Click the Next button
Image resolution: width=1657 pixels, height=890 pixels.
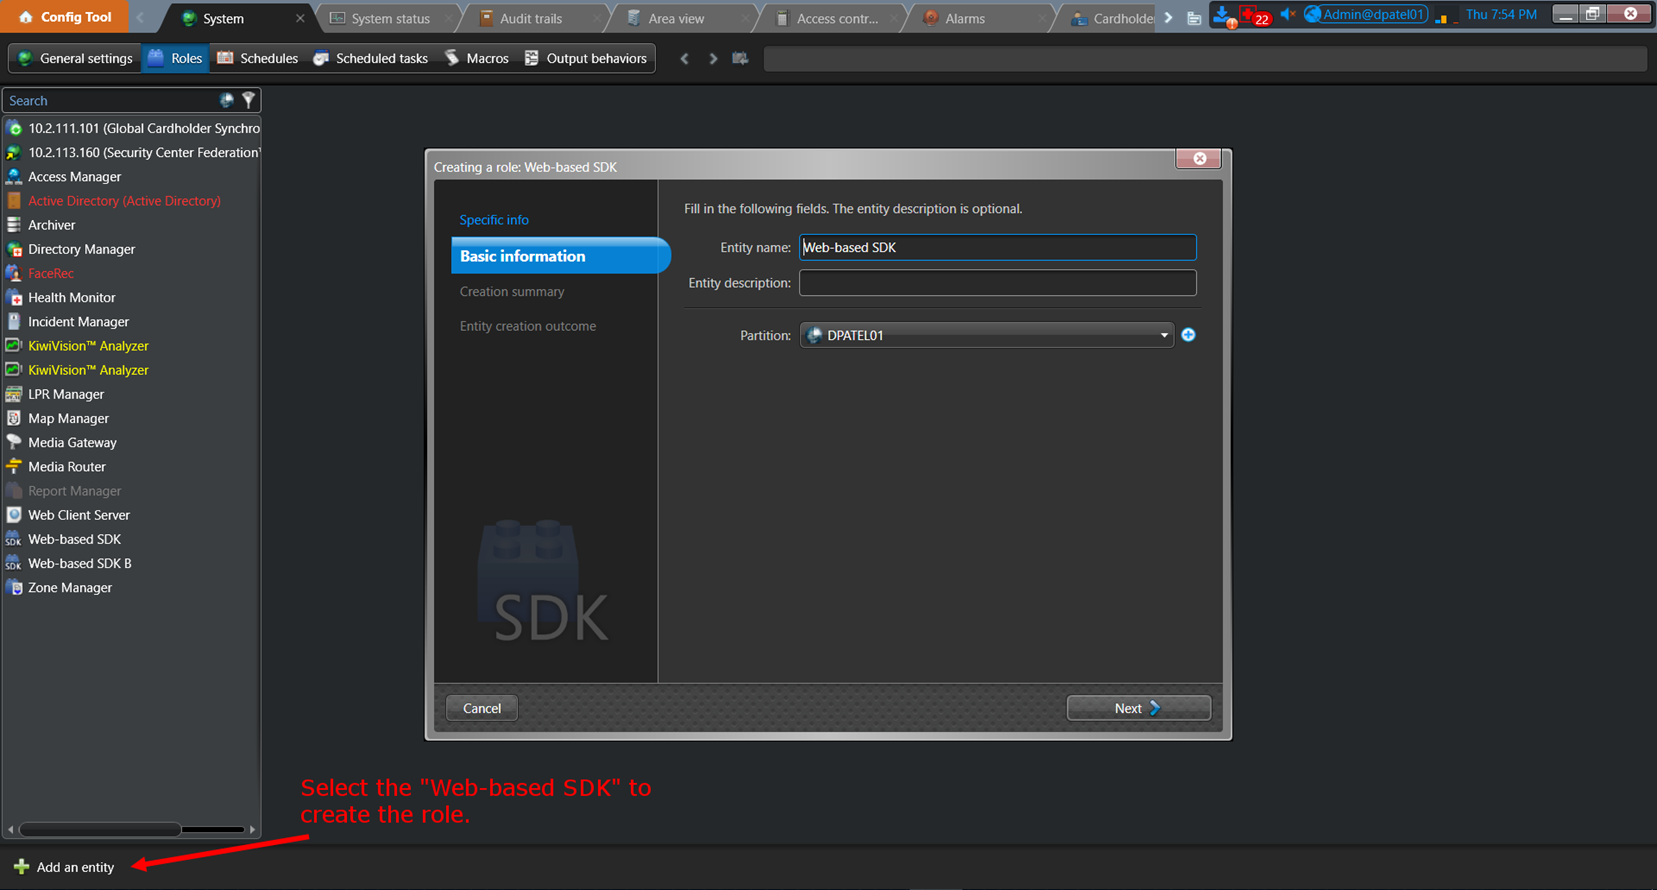[x=1138, y=708]
